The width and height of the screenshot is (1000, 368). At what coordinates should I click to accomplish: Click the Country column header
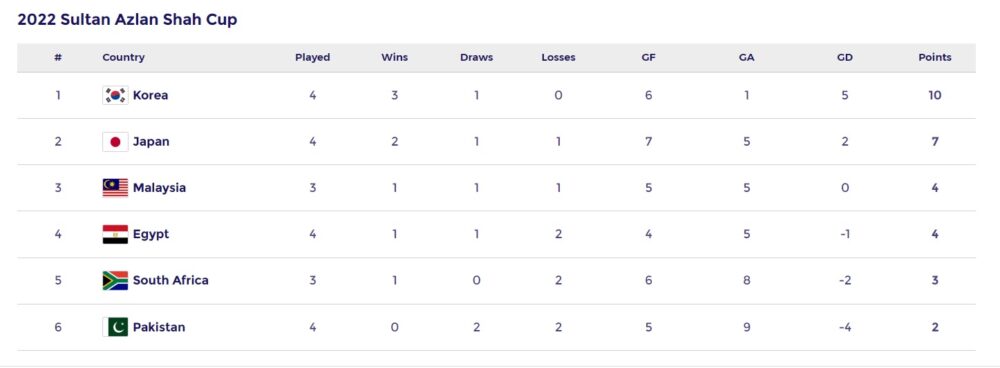(x=123, y=57)
